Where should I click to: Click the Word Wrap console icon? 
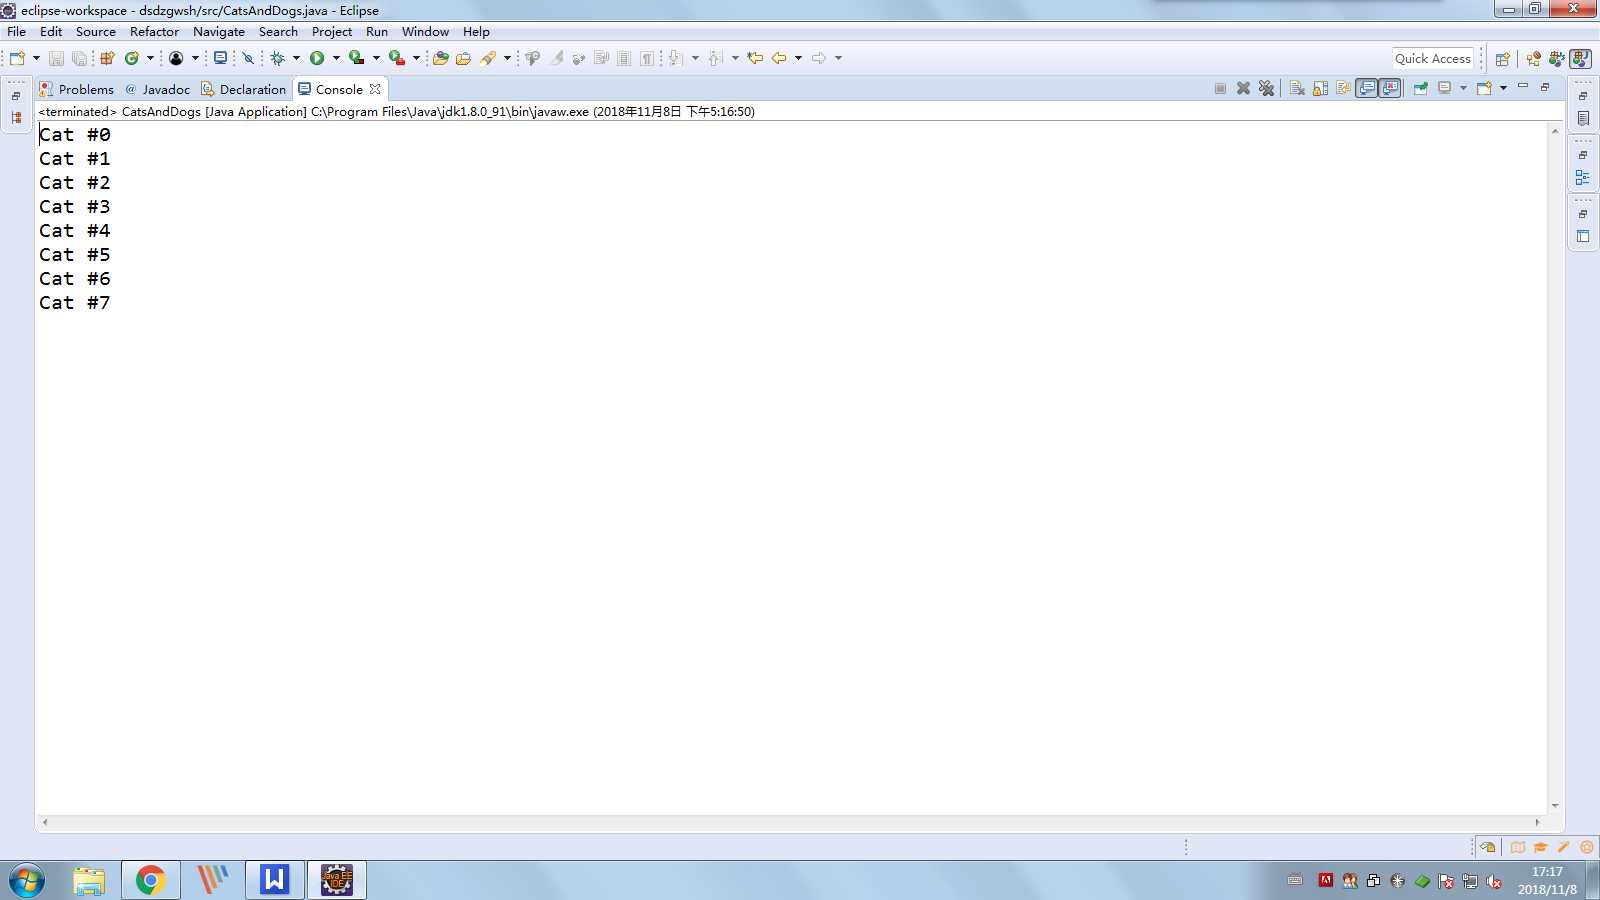tap(1343, 88)
